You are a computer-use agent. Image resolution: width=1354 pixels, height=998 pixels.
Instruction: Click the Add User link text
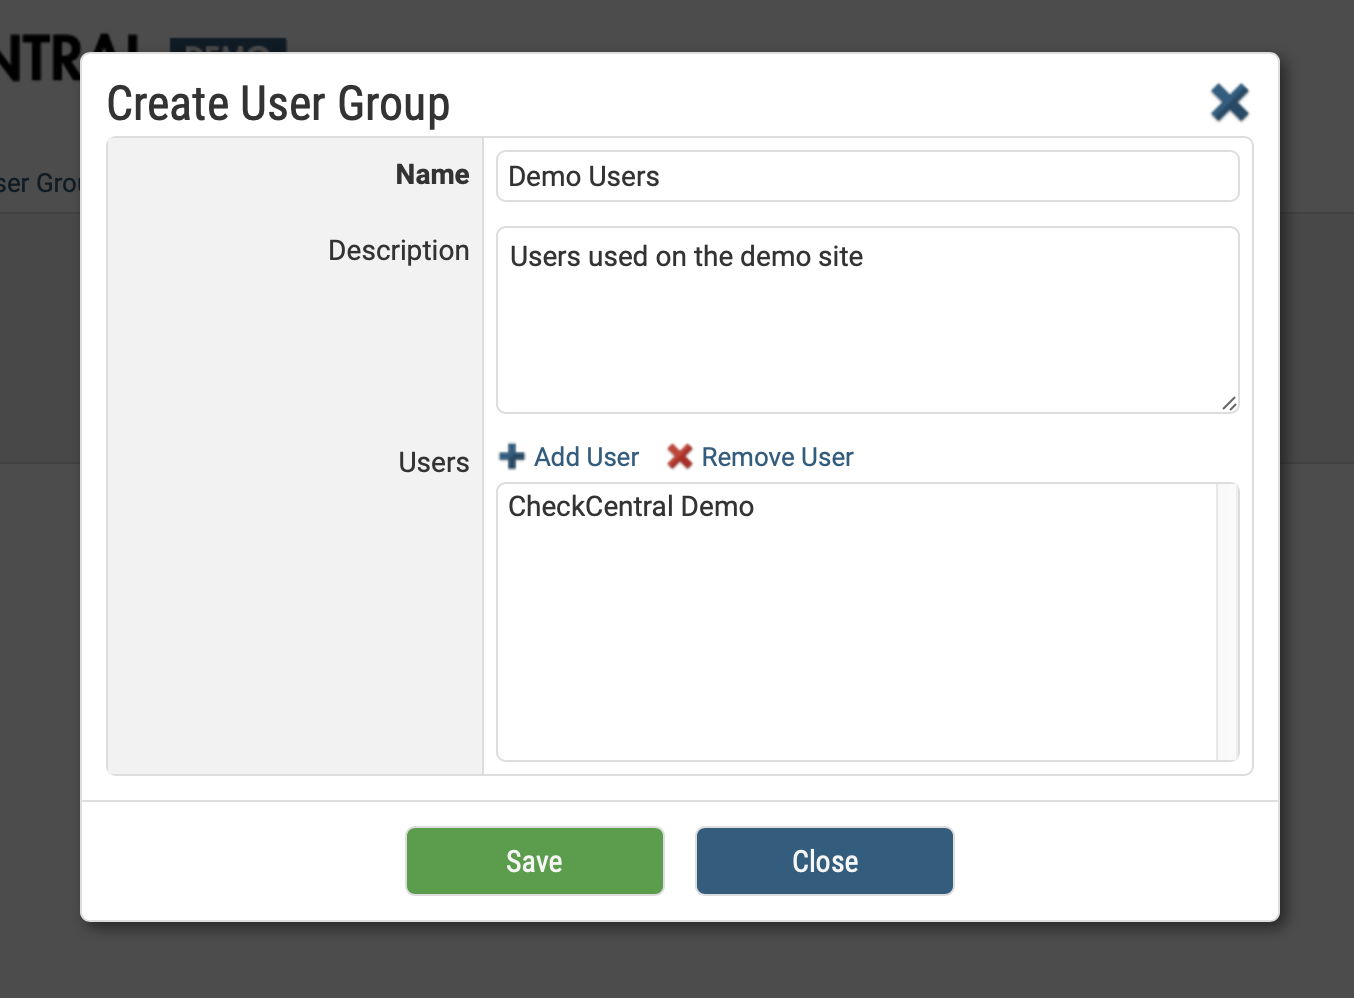[586, 457]
